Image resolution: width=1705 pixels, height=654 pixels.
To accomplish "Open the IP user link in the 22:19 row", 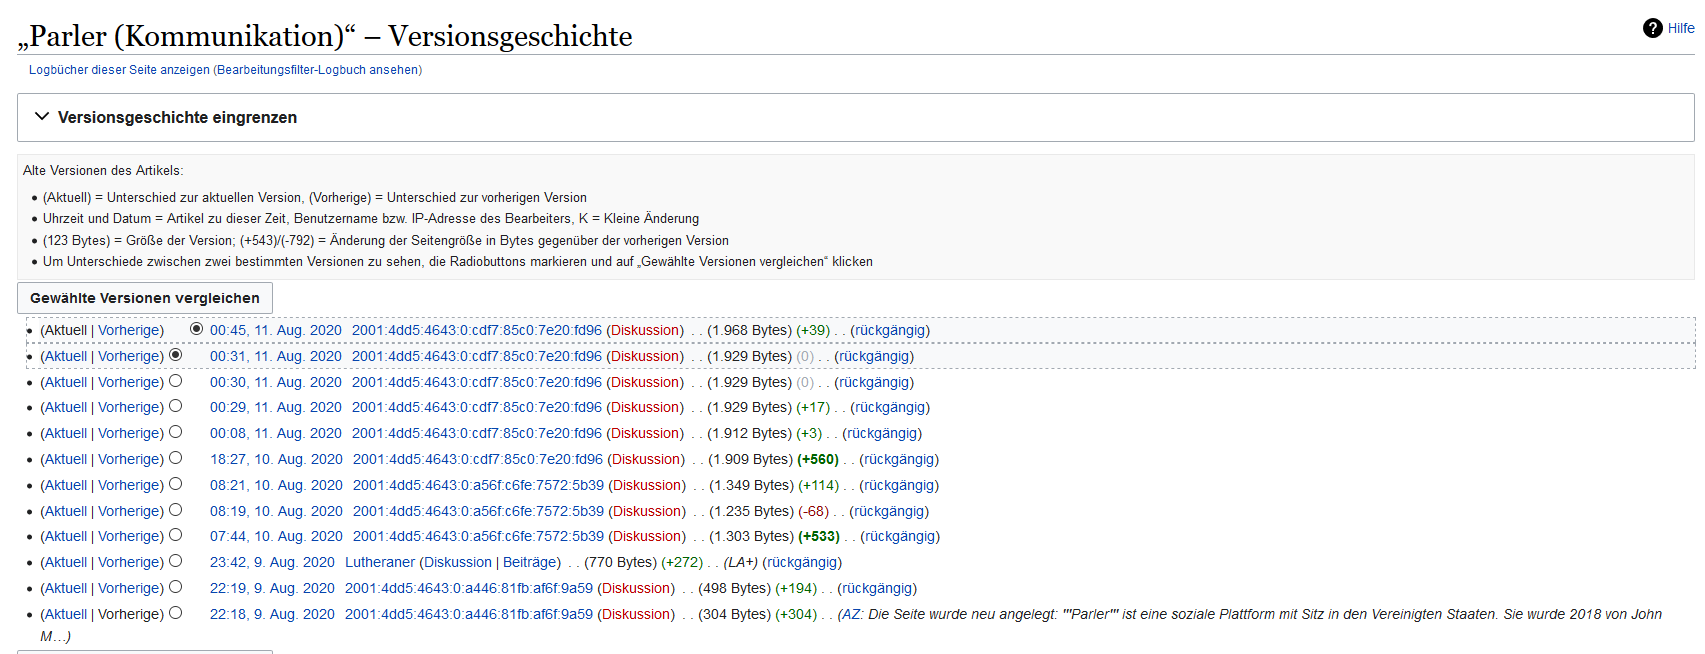I will coord(469,589).
